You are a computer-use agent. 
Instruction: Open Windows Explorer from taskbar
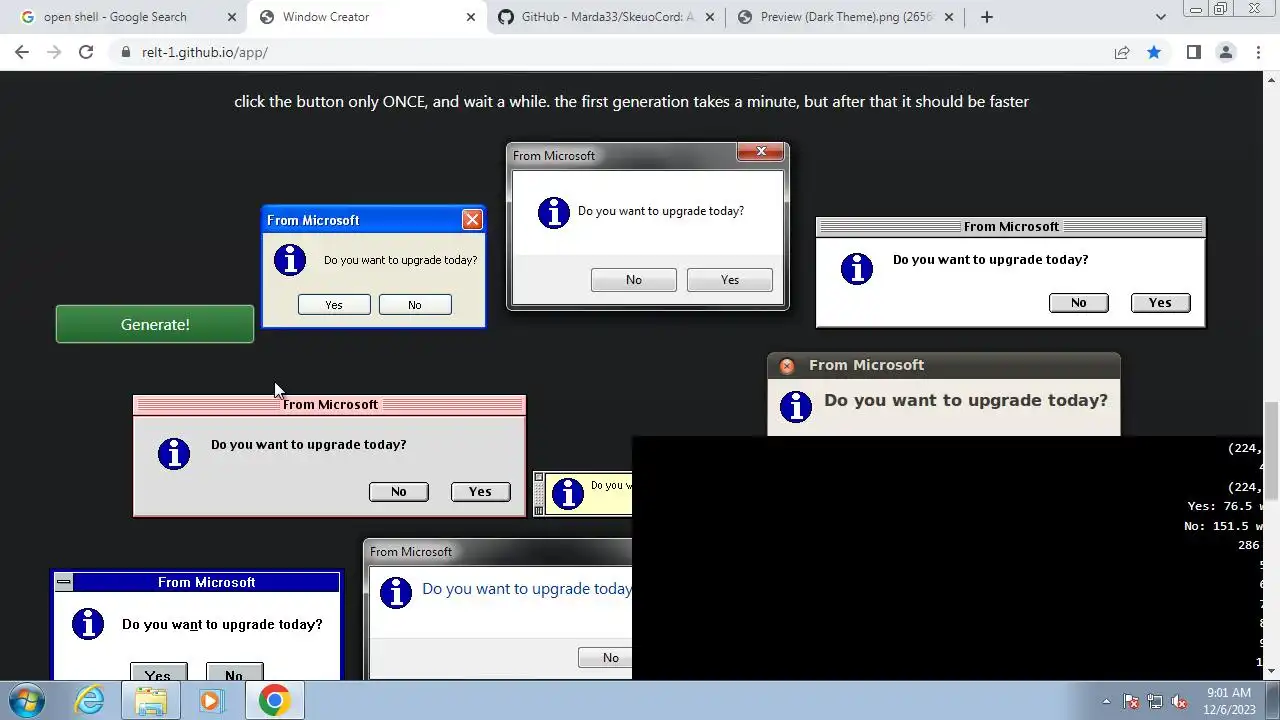(x=151, y=700)
